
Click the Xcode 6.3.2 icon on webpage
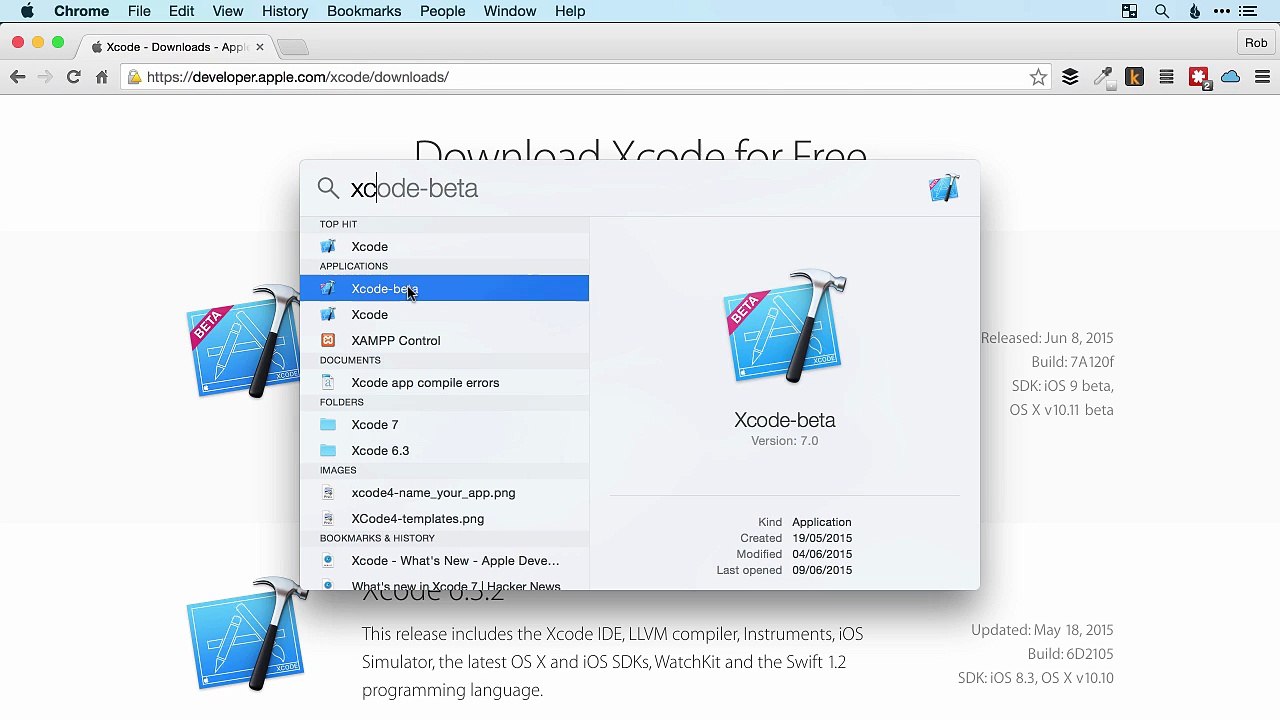[246, 634]
